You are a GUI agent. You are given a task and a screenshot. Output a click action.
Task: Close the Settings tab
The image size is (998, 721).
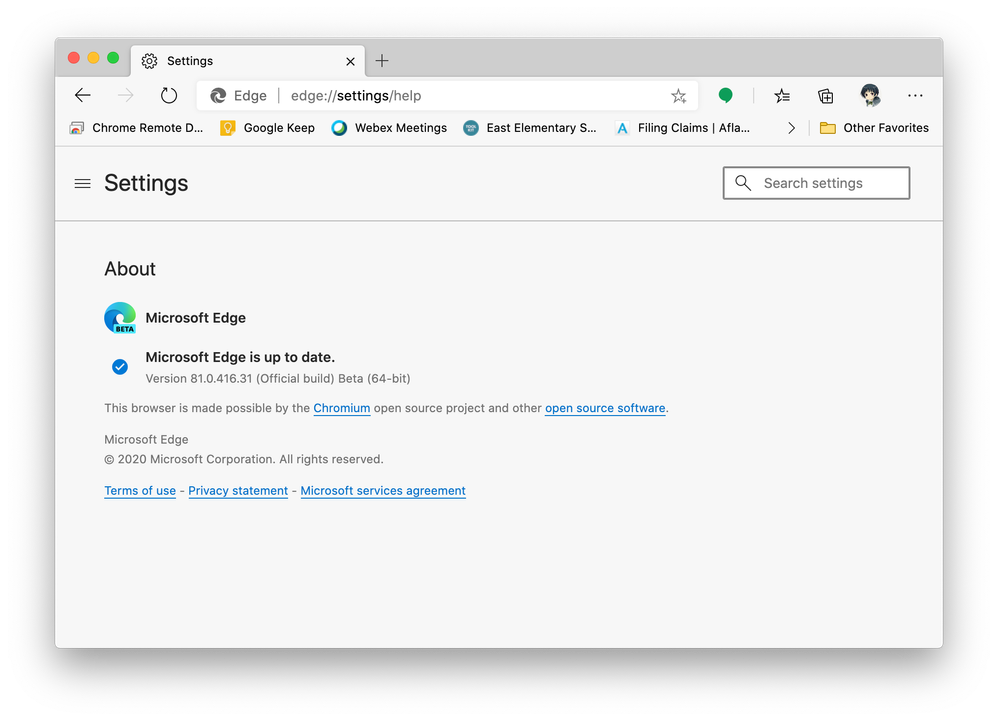point(350,61)
